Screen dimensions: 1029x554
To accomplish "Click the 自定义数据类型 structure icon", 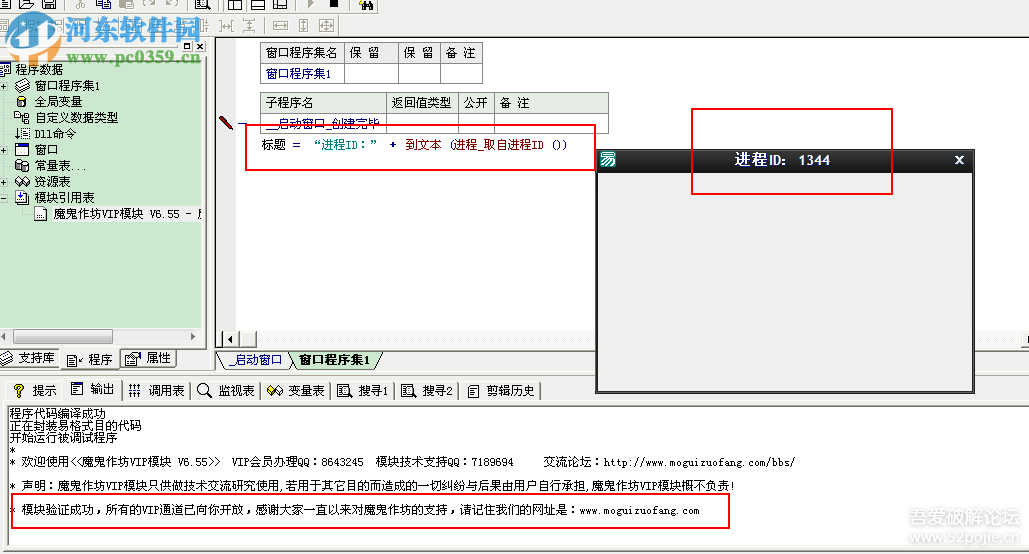I will (22, 117).
